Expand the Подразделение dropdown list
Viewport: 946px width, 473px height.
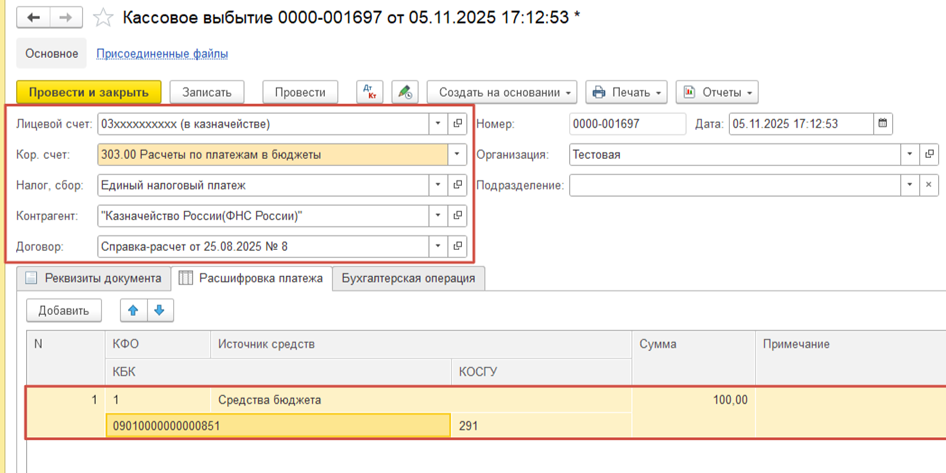click(910, 185)
